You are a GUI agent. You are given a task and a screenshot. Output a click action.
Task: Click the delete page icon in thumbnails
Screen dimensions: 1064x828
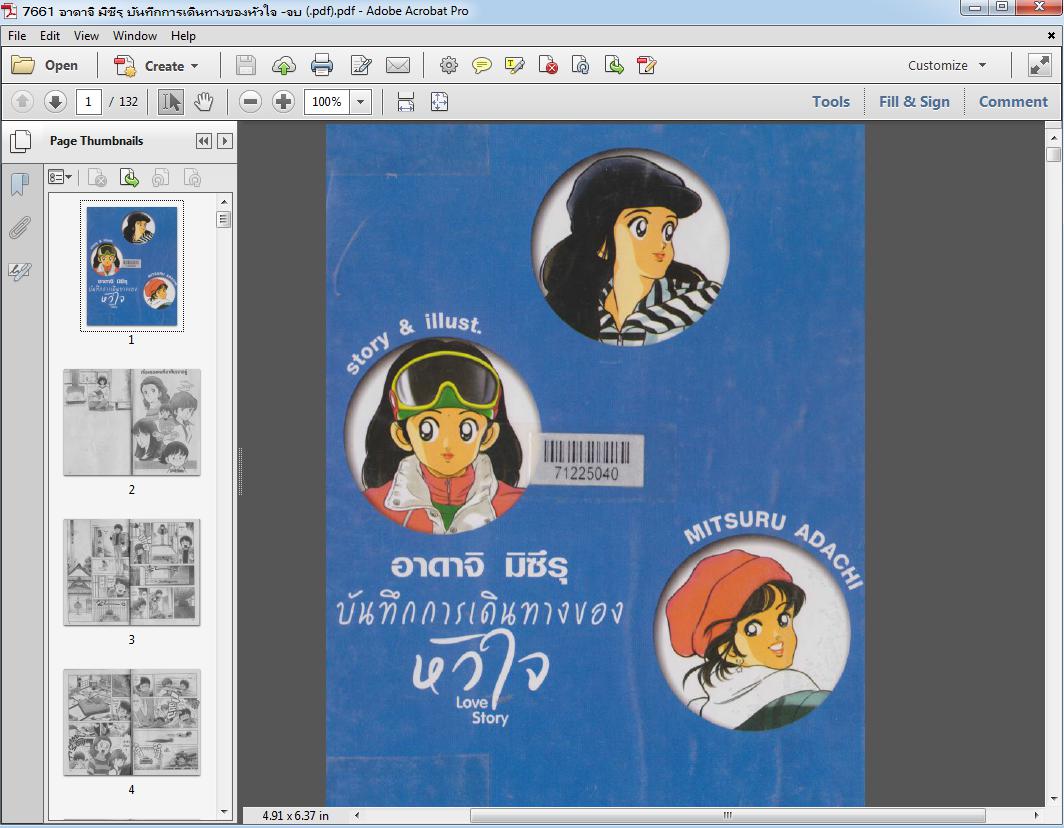coord(97,178)
